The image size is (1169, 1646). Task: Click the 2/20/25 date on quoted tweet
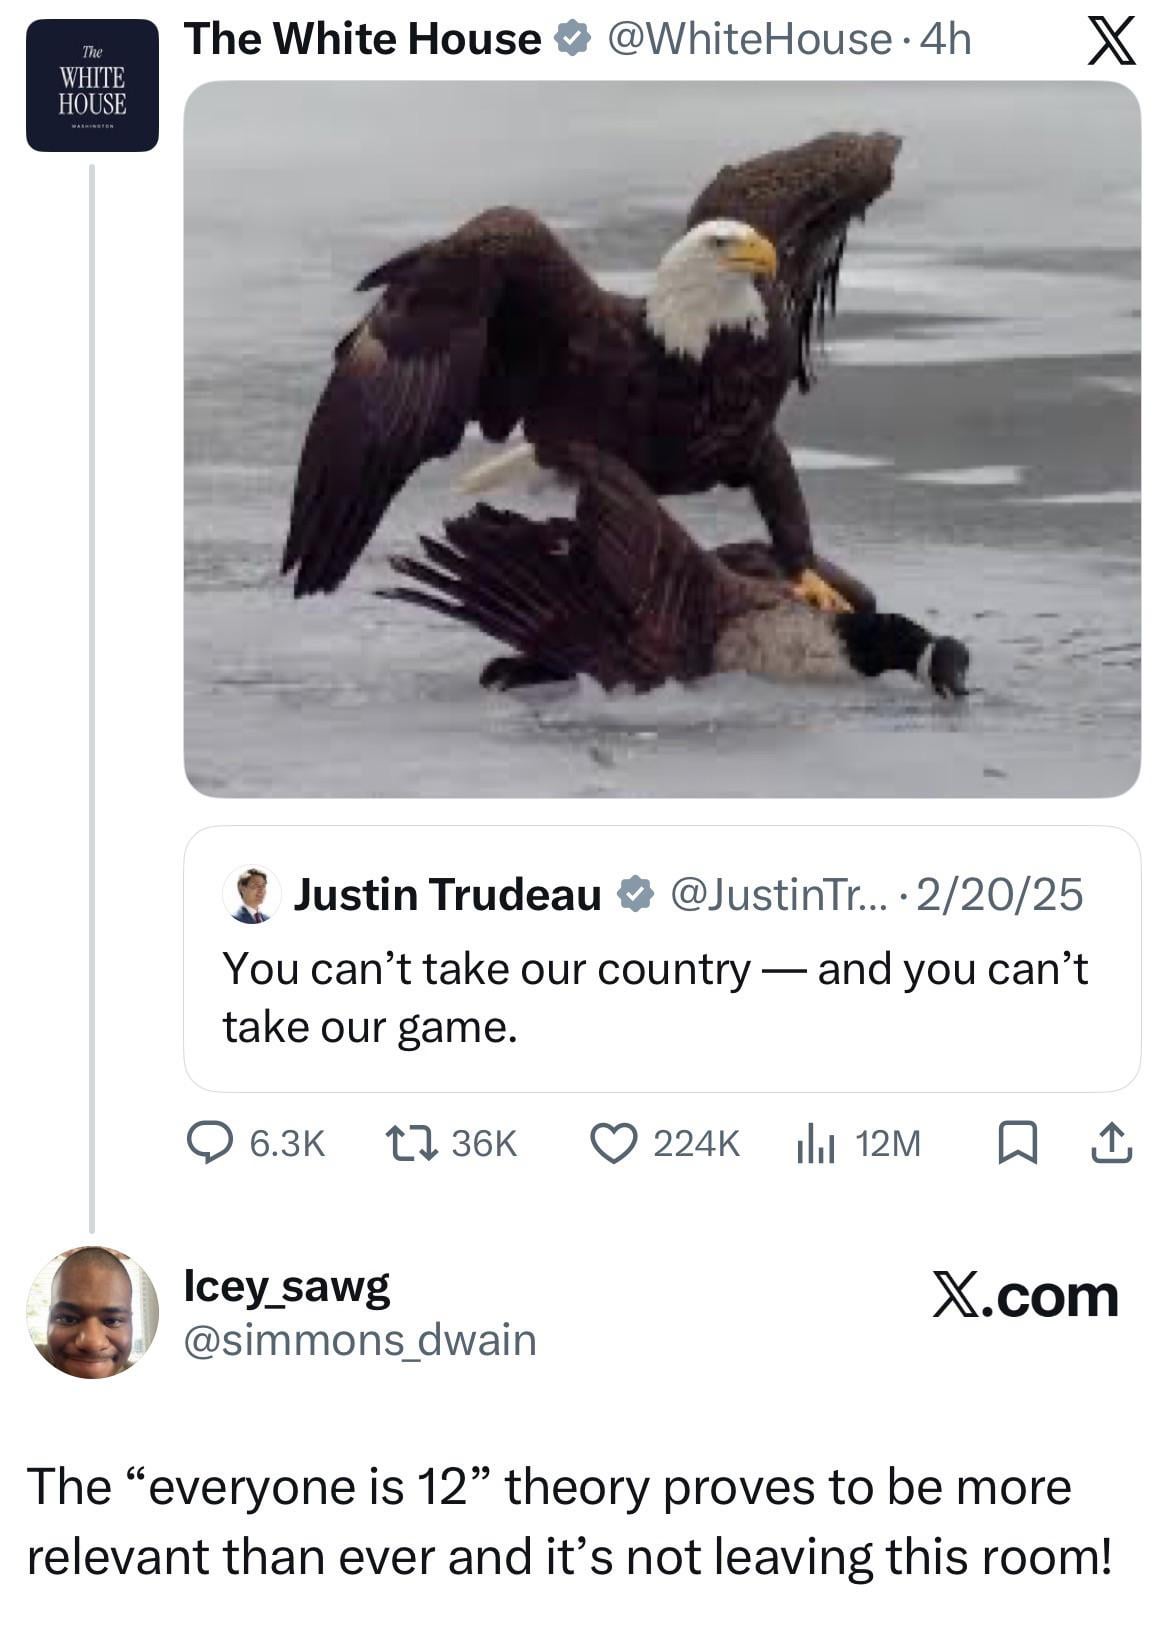[999, 894]
